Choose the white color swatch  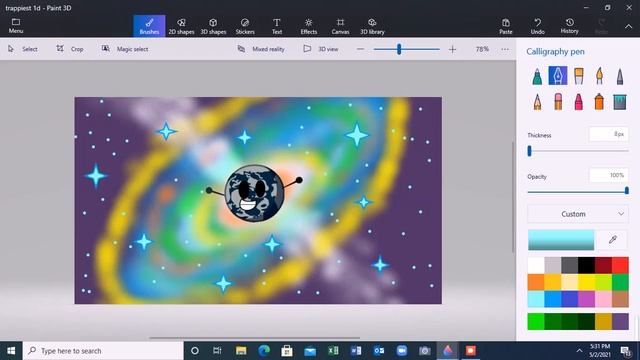(x=536, y=265)
